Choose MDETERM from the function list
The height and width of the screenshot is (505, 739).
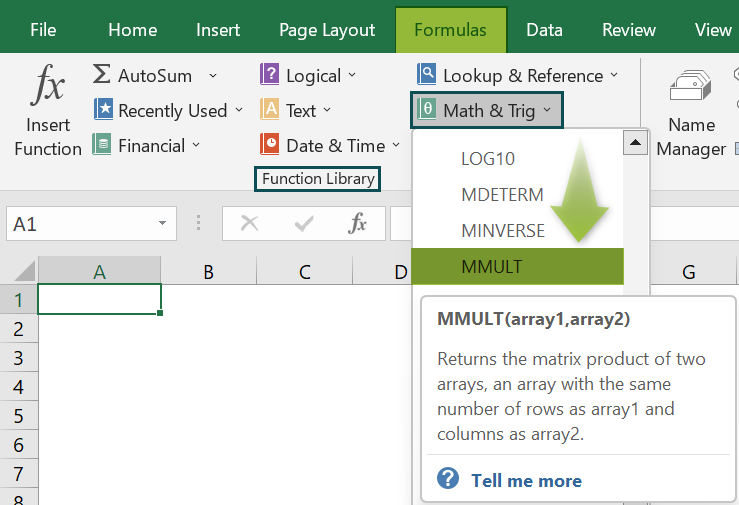(517, 195)
